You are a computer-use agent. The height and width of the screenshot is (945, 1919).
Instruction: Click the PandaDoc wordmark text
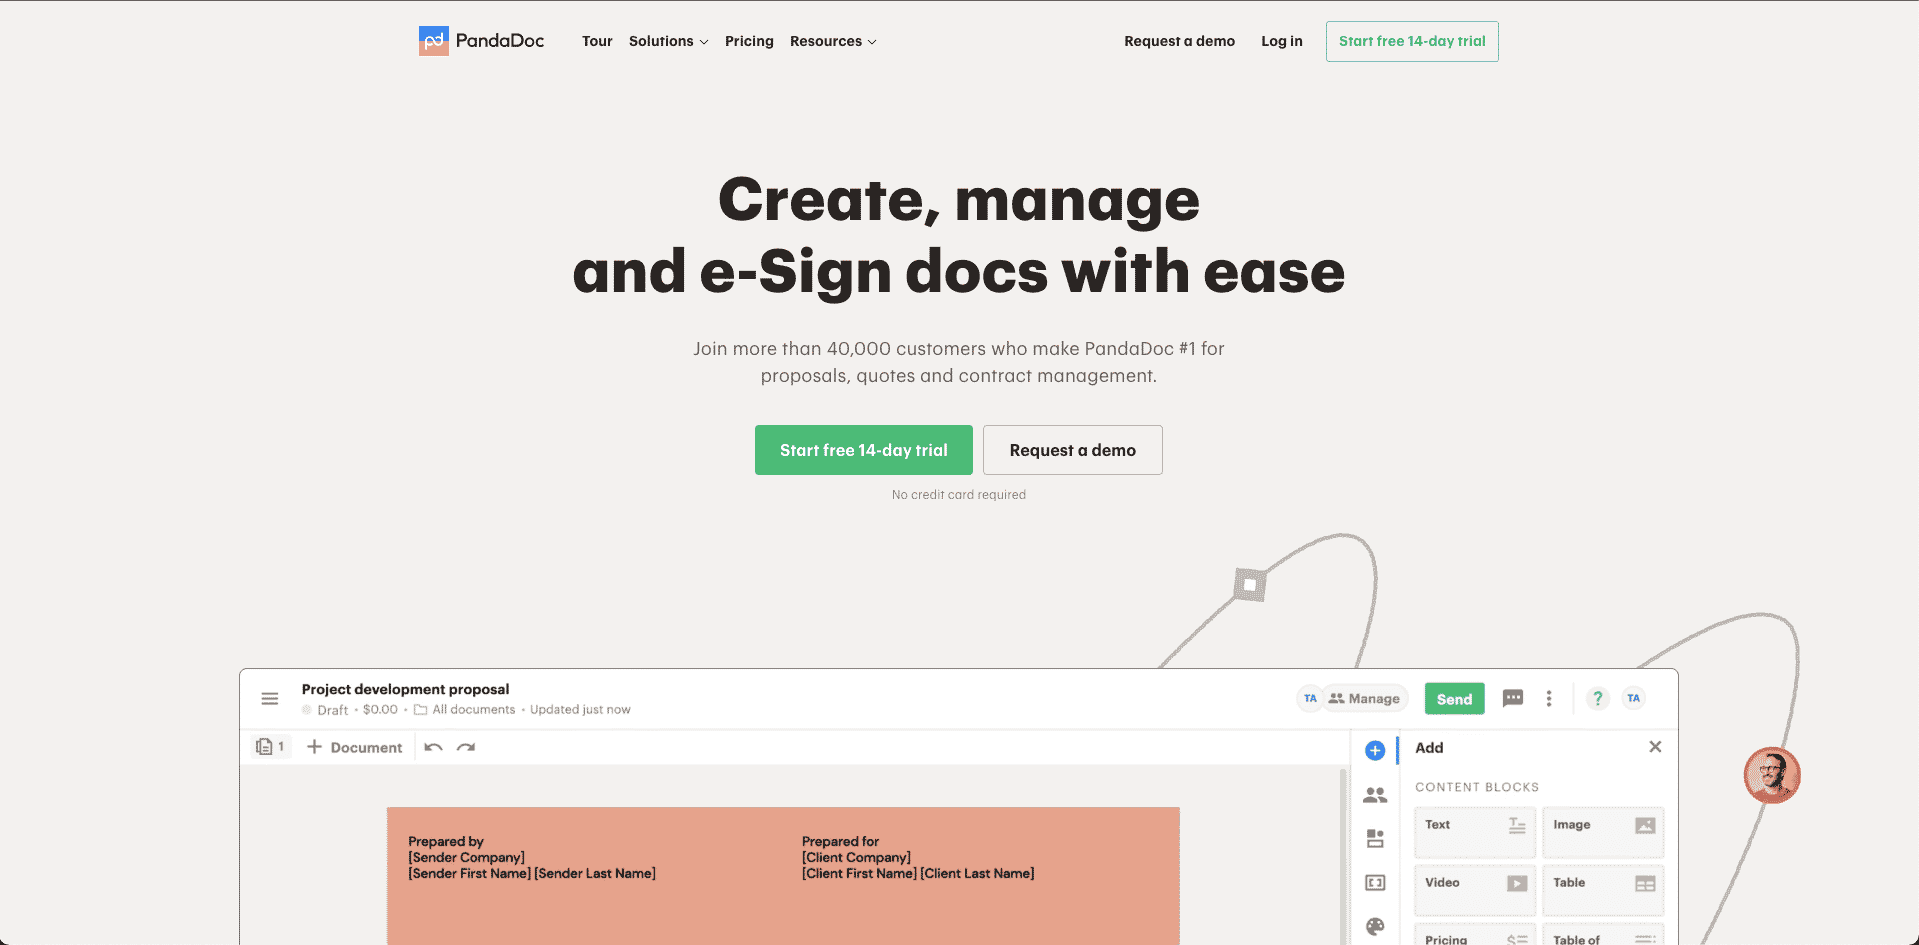coord(500,41)
